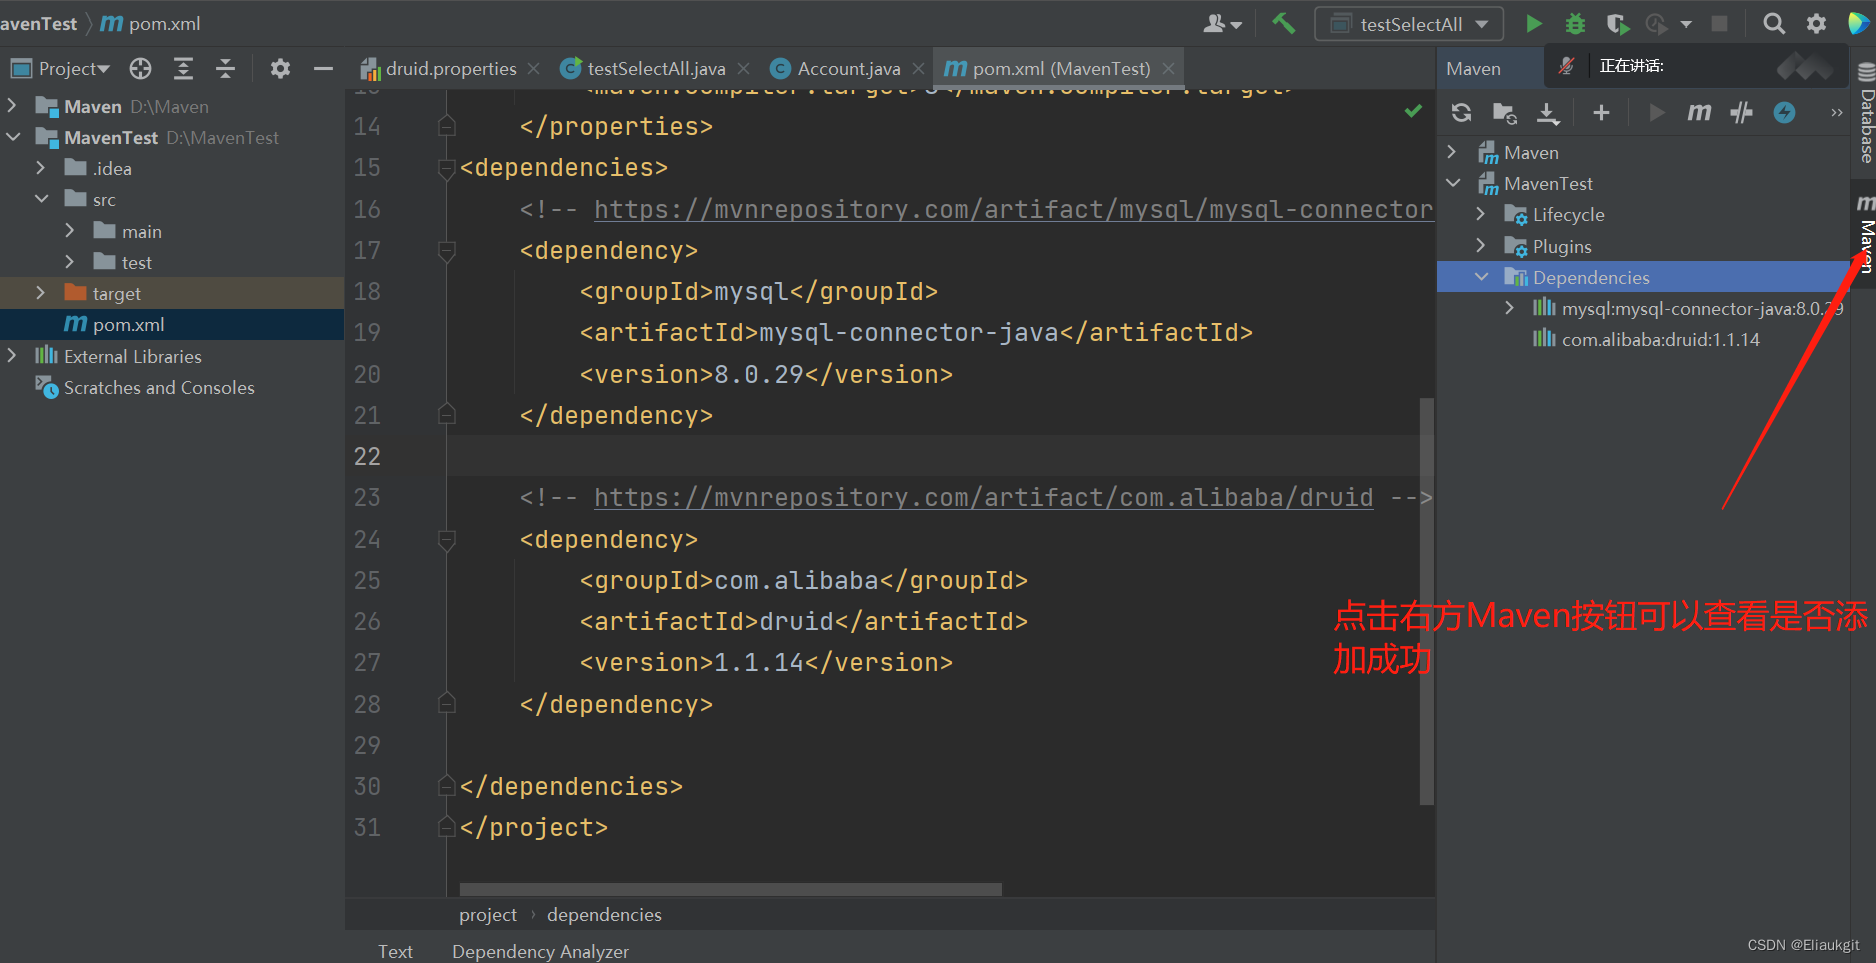Select the Text editor tab
Image resolution: width=1876 pixels, height=963 pixels.
[395, 951]
